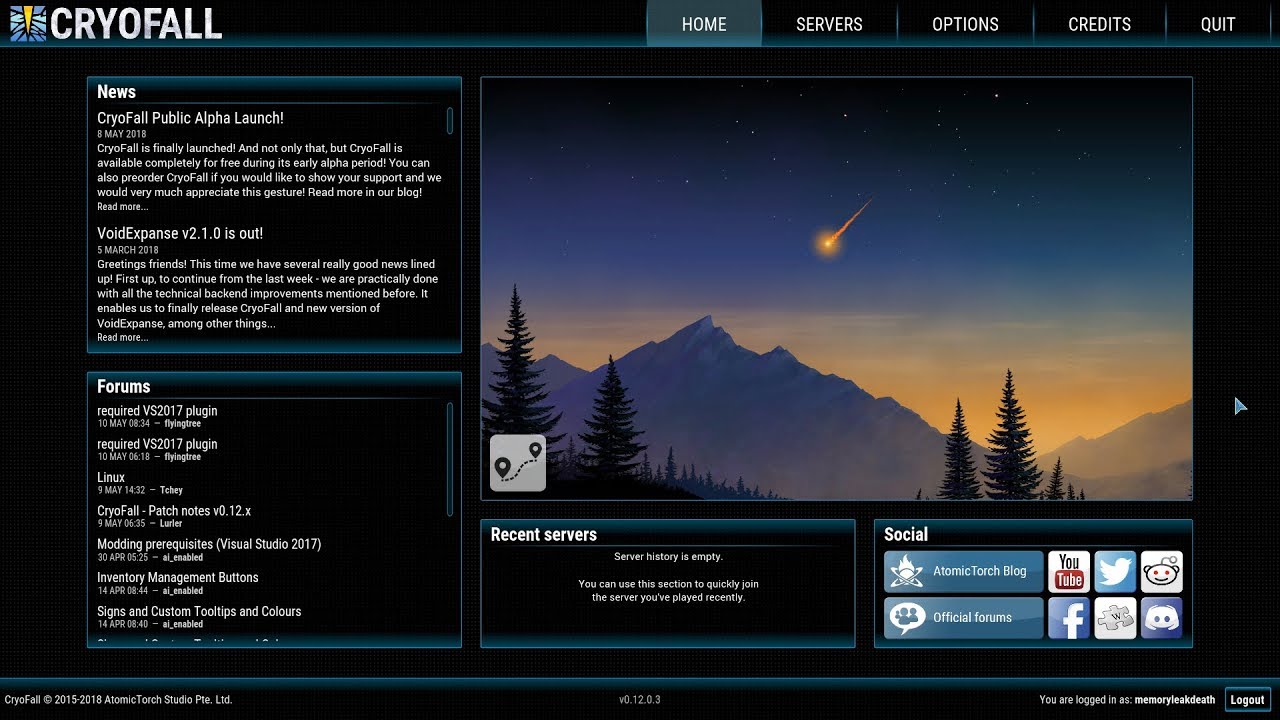Open the wiki puzzle-piece icon

click(x=1115, y=618)
